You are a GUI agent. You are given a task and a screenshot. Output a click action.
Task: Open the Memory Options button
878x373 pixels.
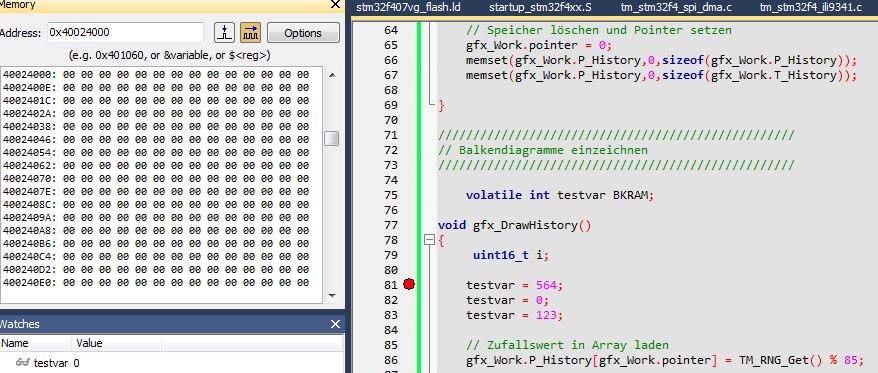click(x=303, y=32)
